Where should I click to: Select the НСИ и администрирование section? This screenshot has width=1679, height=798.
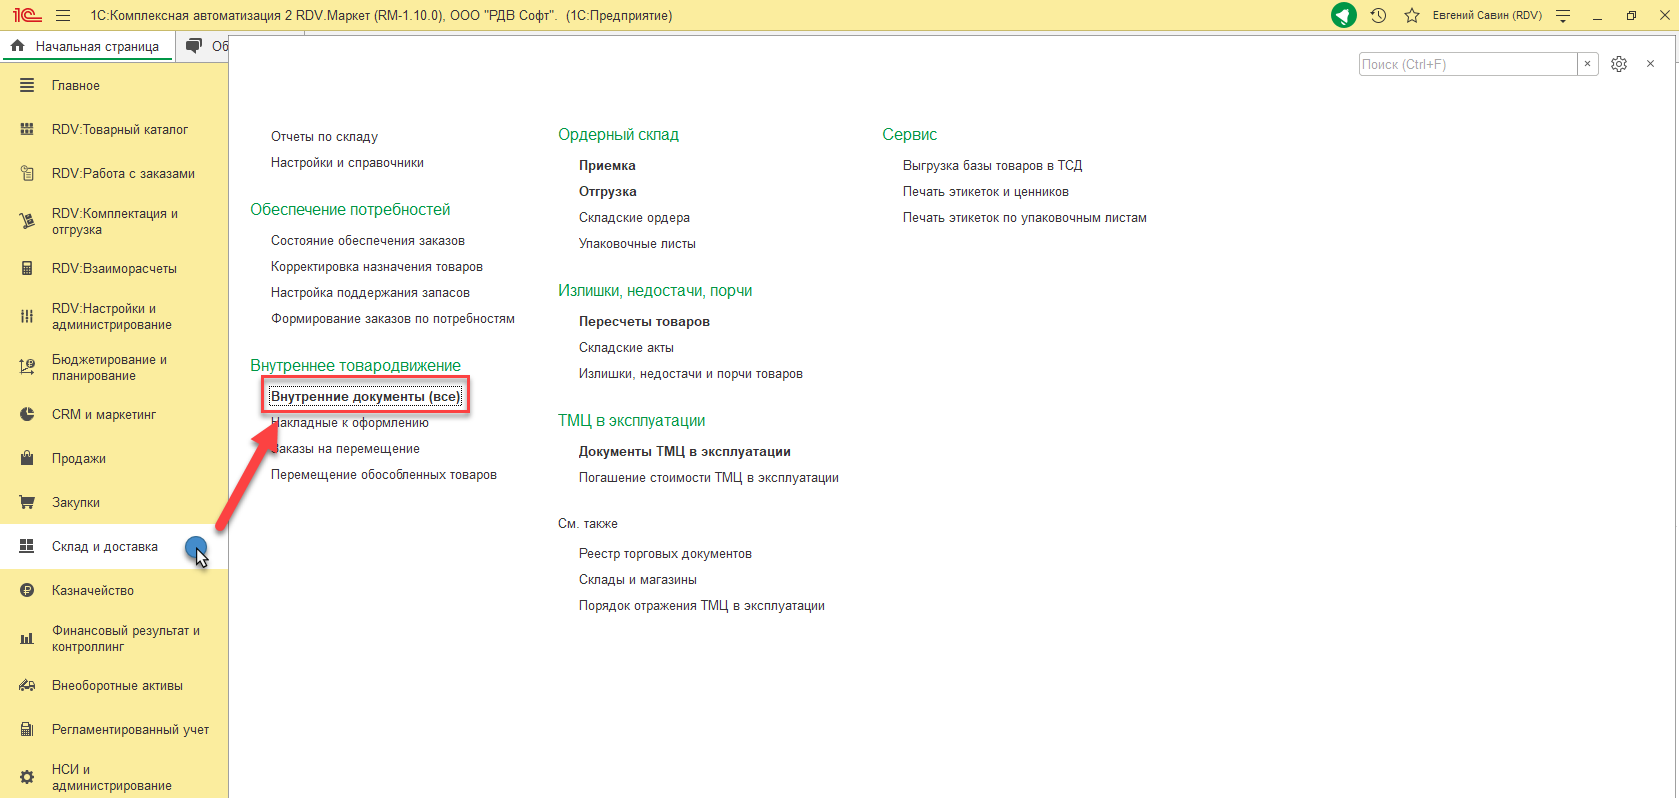114,777
